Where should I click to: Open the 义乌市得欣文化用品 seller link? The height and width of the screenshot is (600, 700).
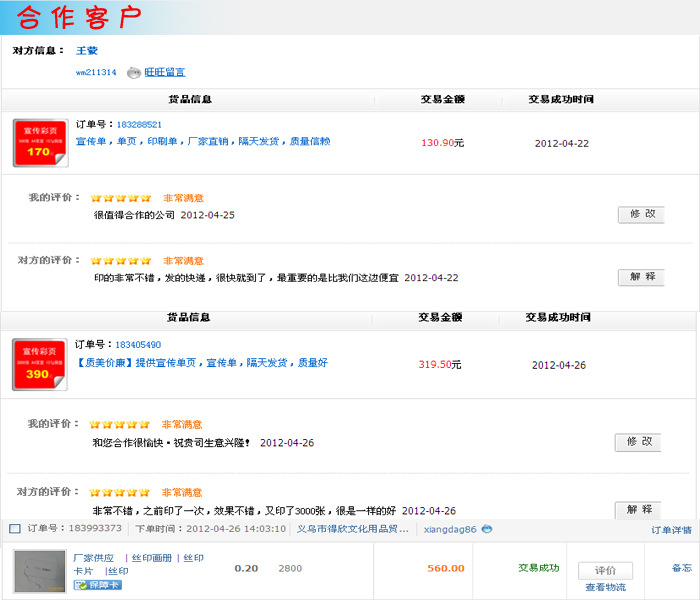(x=353, y=529)
